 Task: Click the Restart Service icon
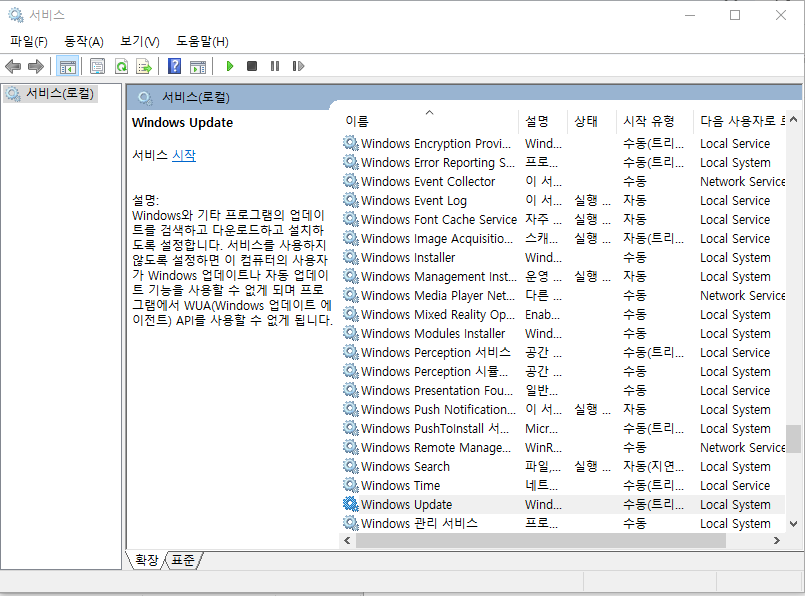(x=298, y=66)
